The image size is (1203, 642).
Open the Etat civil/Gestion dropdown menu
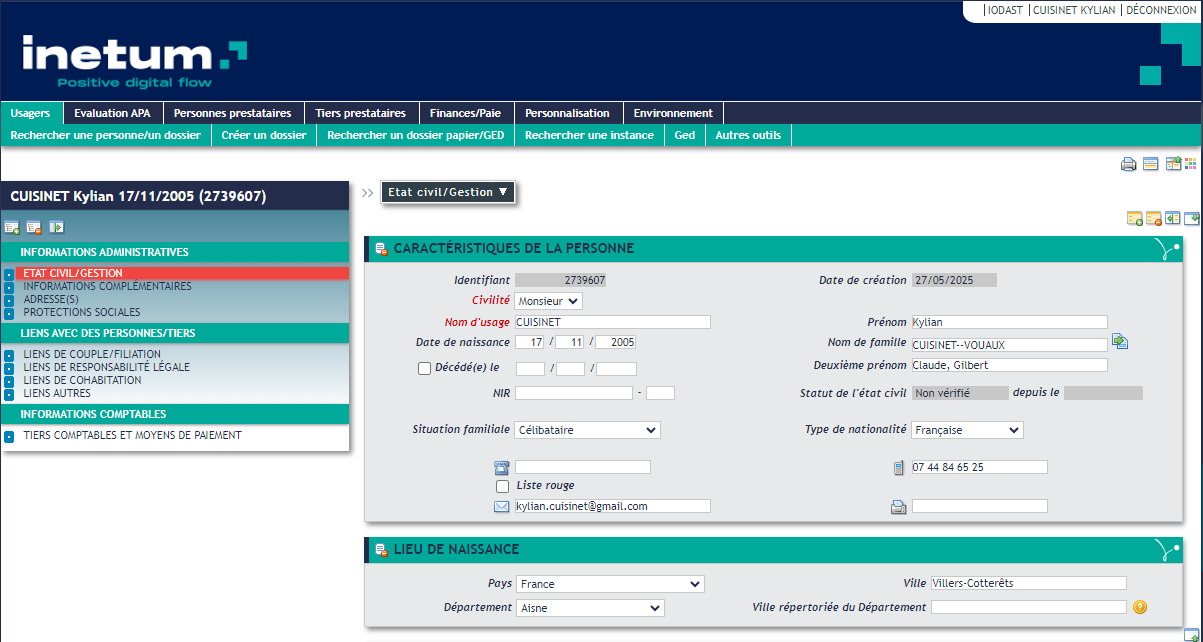(x=447, y=192)
